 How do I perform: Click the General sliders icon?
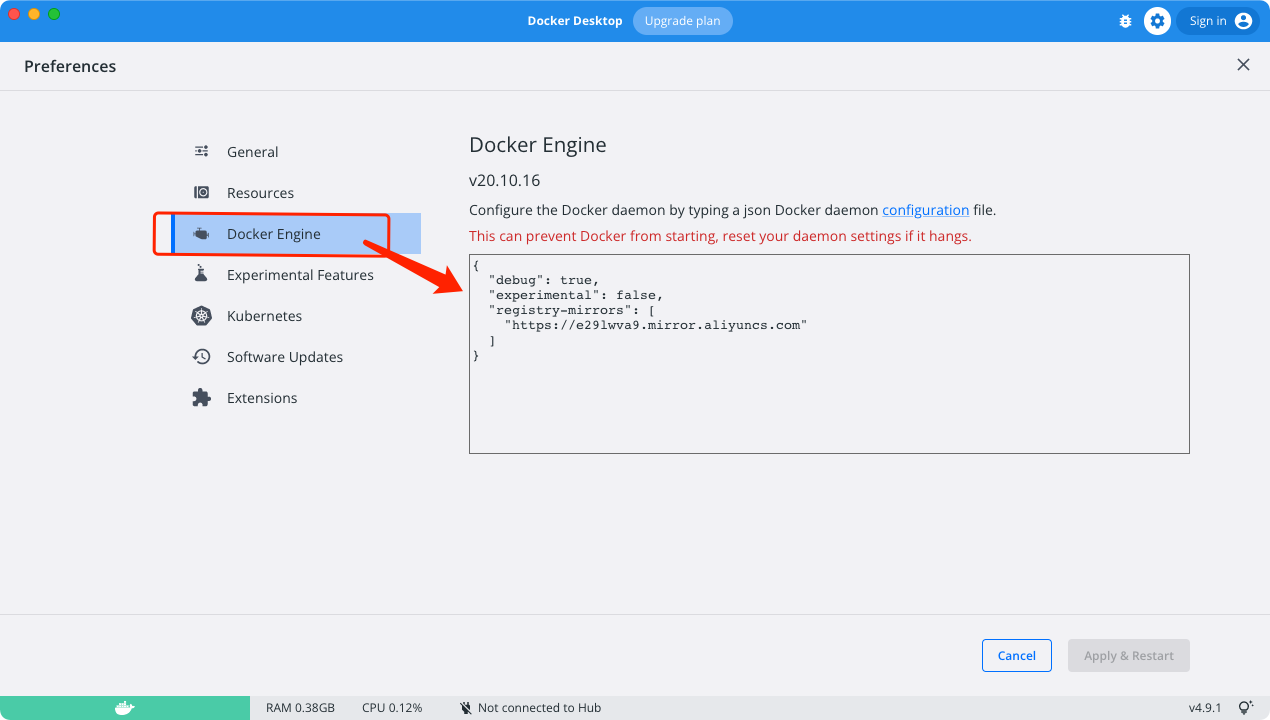pos(201,152)
